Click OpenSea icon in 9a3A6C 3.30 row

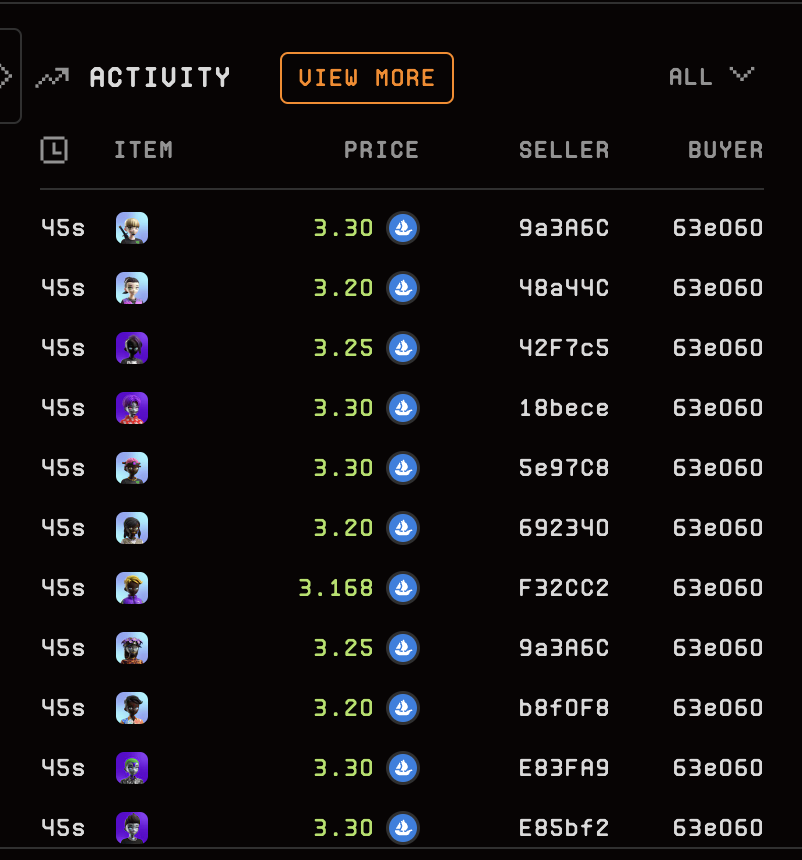(x=403, y=228)
